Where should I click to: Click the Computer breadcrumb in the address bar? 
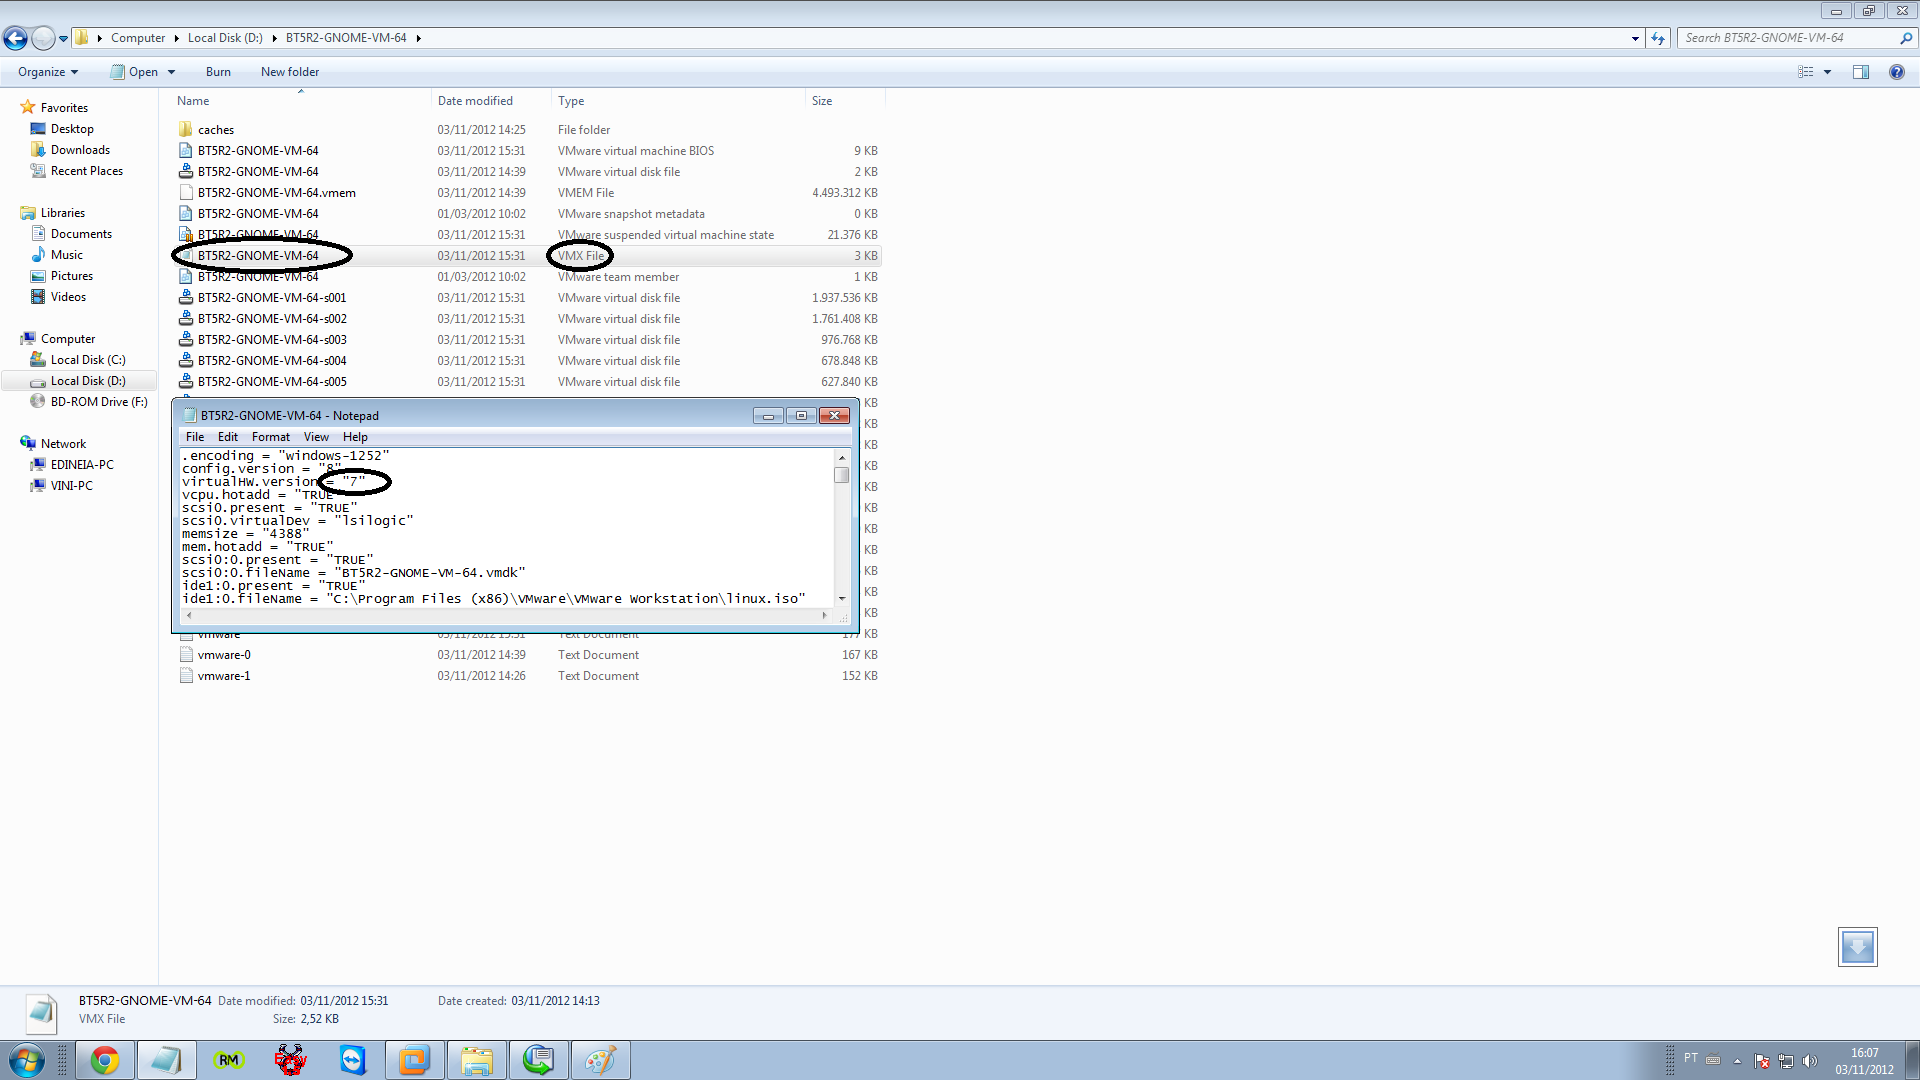click(x=138, y=38)
